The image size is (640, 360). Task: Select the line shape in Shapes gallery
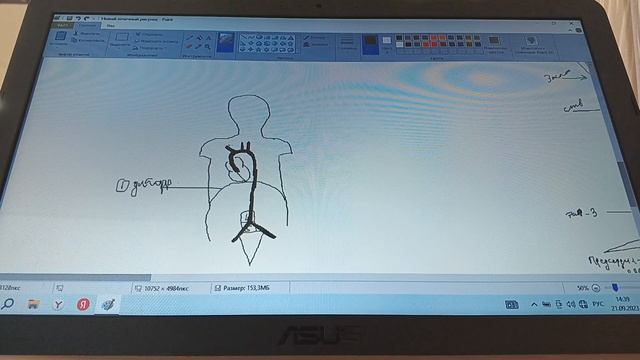(x=243, y=38)
